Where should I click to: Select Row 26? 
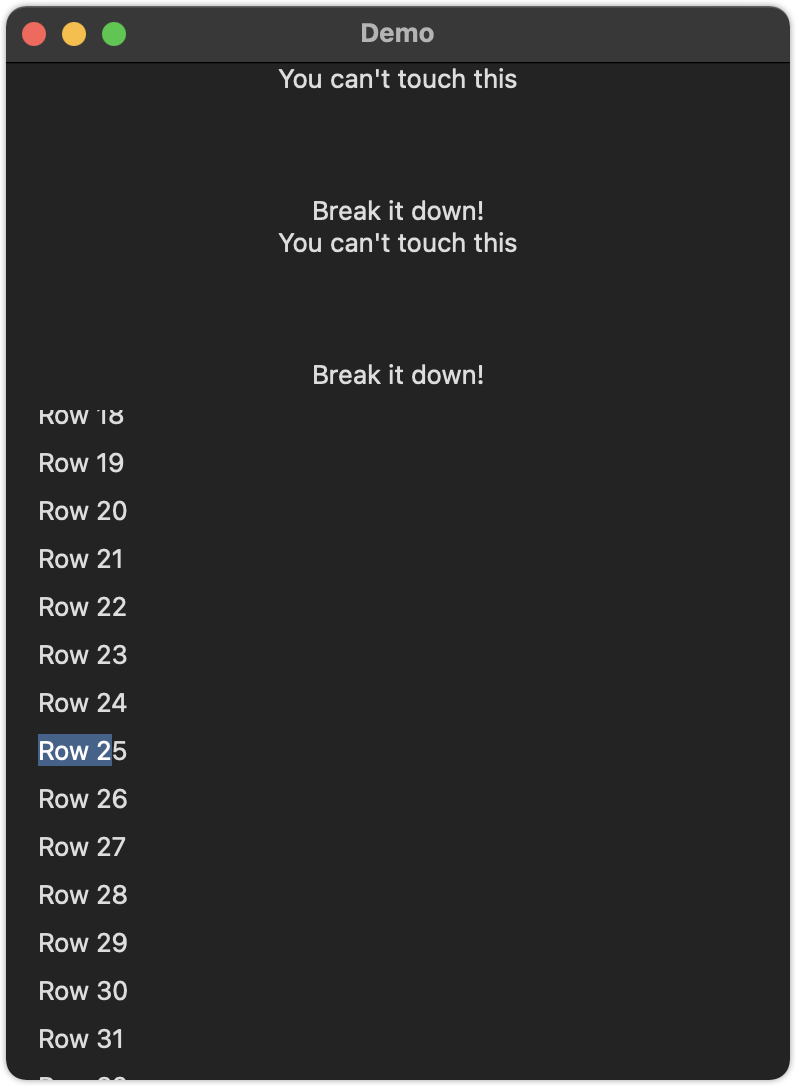(x=83, y=799)
